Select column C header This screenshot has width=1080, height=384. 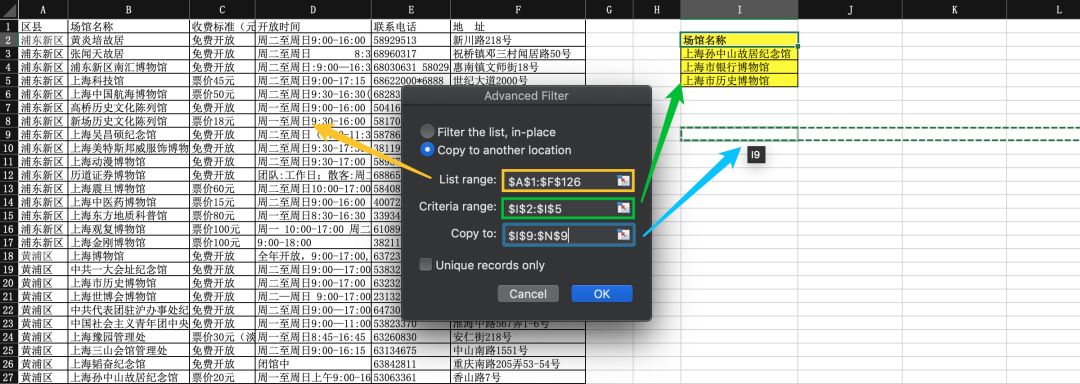(222, 10)
